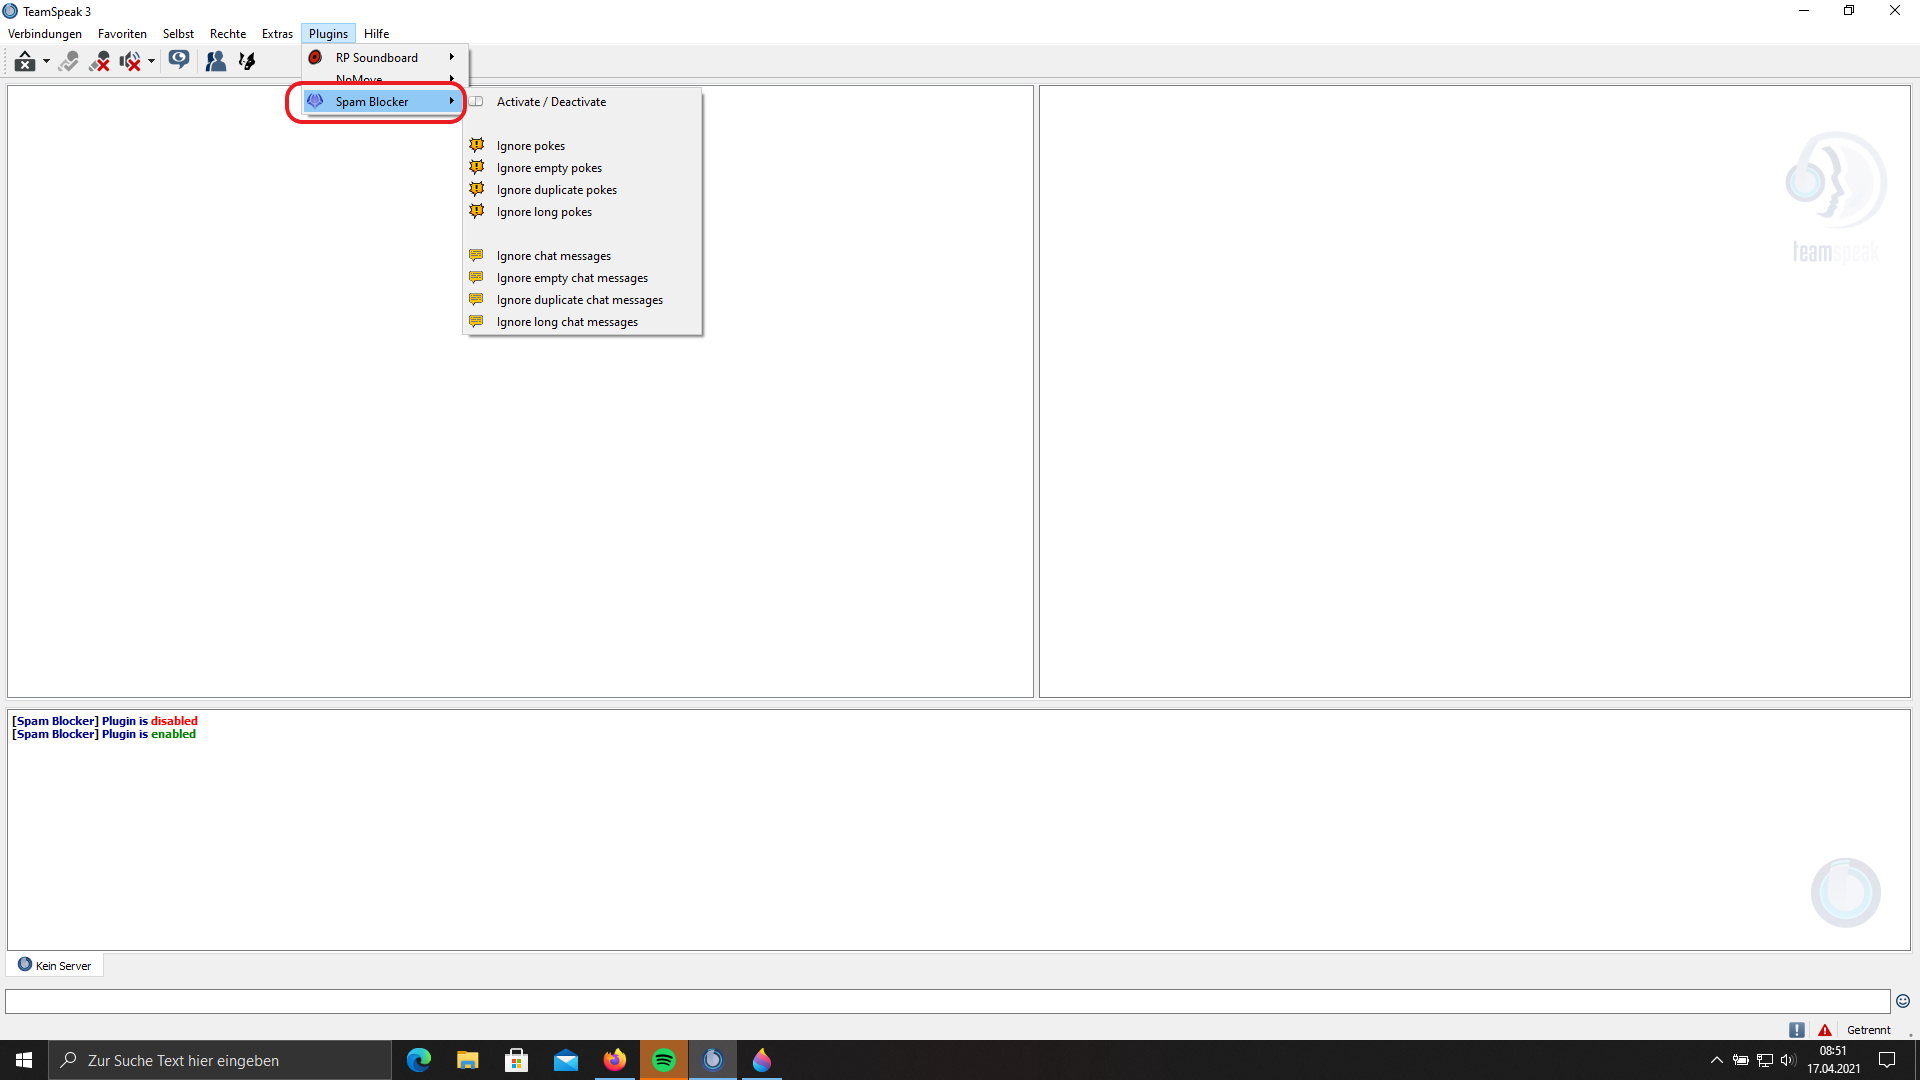Click the TeamSpeak taskbar icon
Viewport: 1920px width, 1080px height.
712,1060
